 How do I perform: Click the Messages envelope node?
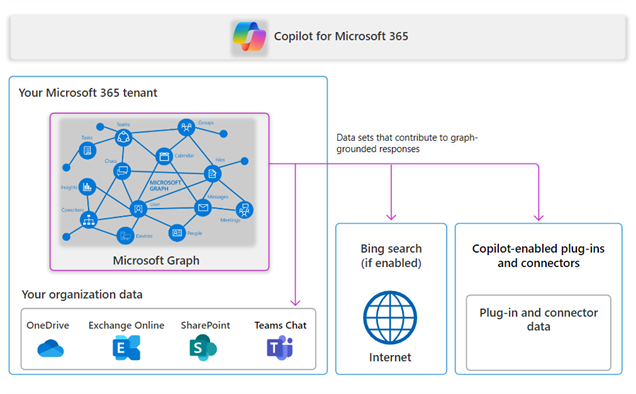(x=203, y=208)
